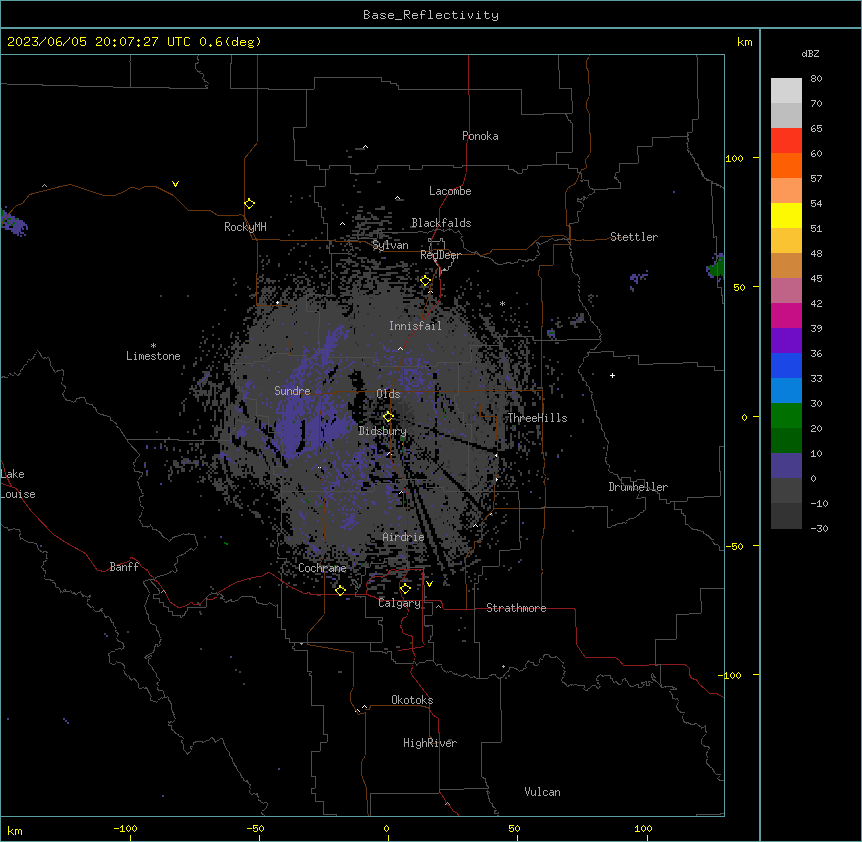Click the Cochrane town label
This screenshot has height=842, width=862.
point(322,568)
